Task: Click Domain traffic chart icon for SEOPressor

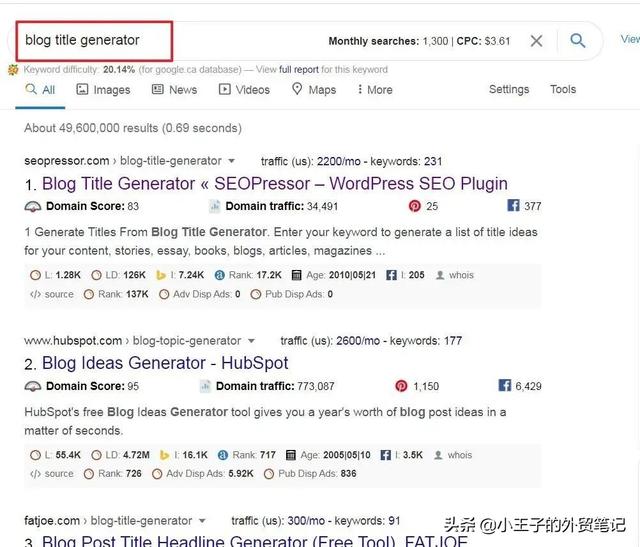Action: [x=215, y=206]
